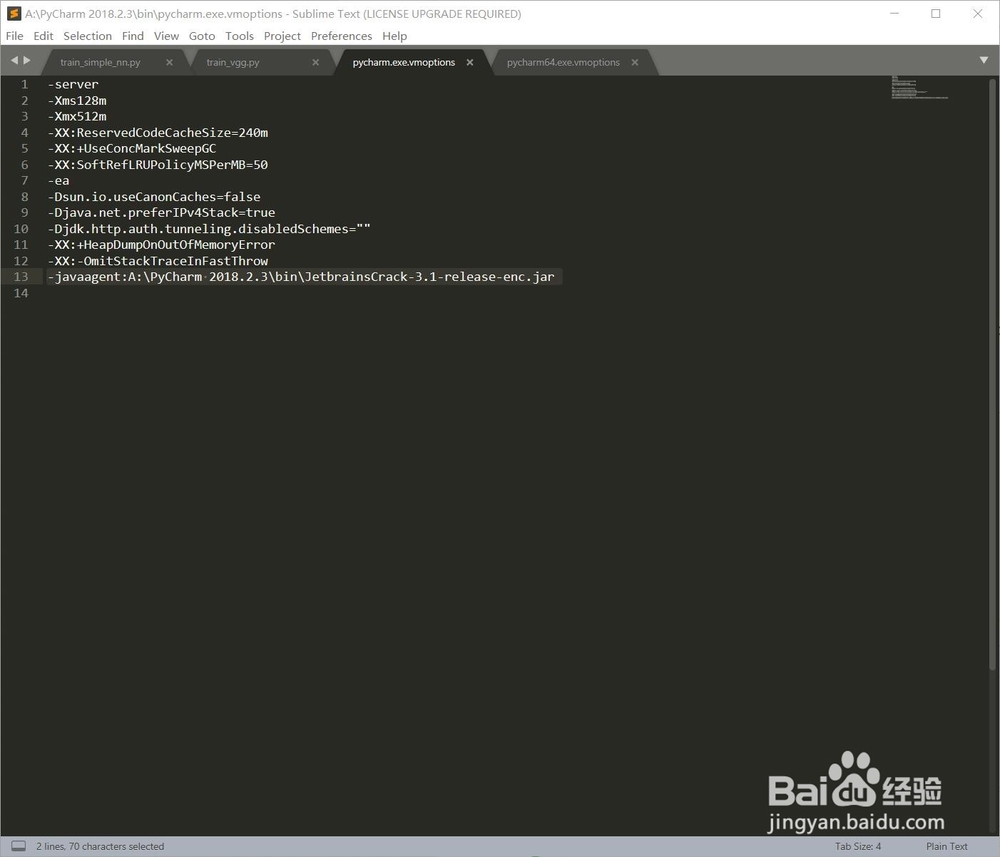
Task: Toggle the side bar switcher icon in status bar
Action: tap(18, 846)
